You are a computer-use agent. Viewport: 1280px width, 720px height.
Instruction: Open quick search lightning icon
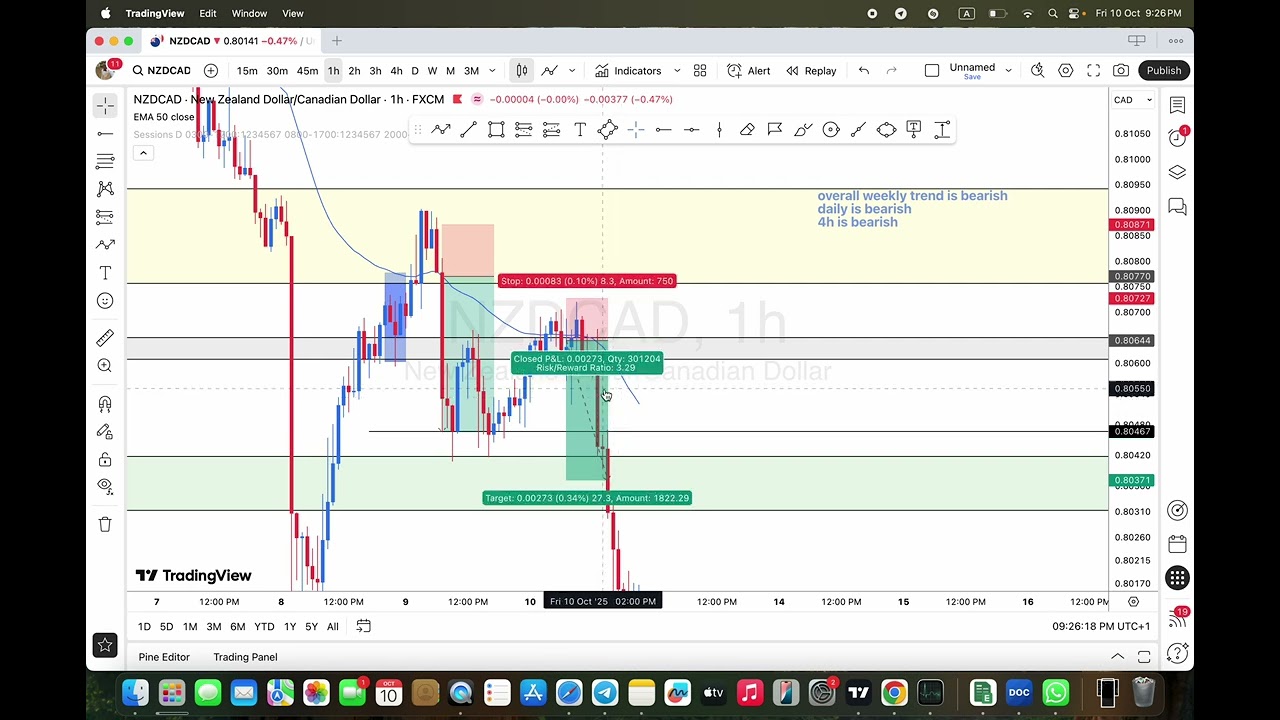(x=1038, y=70)
